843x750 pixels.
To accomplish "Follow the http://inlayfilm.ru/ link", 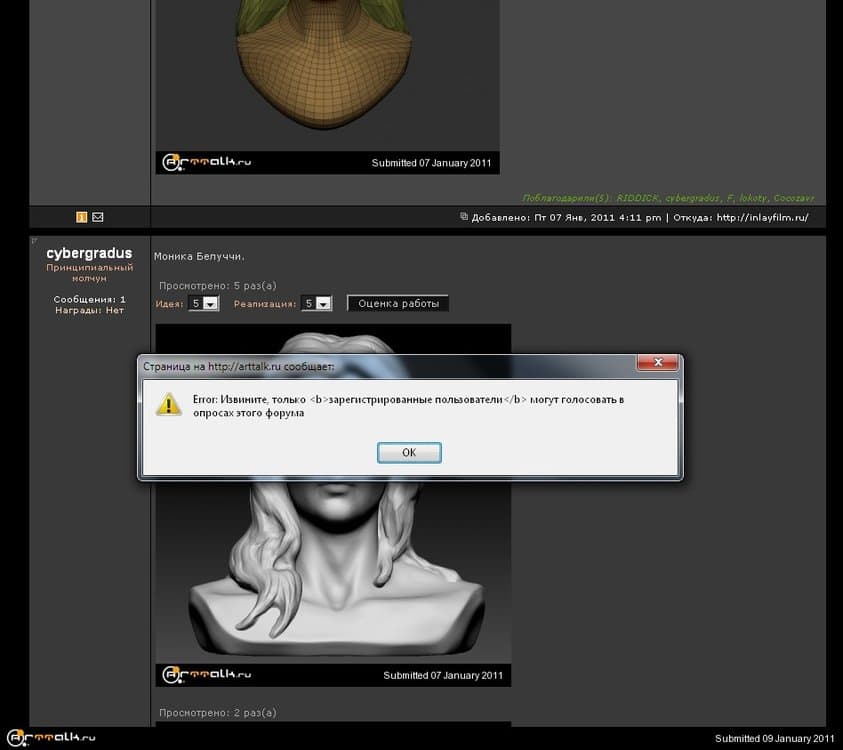I will 762,217.
